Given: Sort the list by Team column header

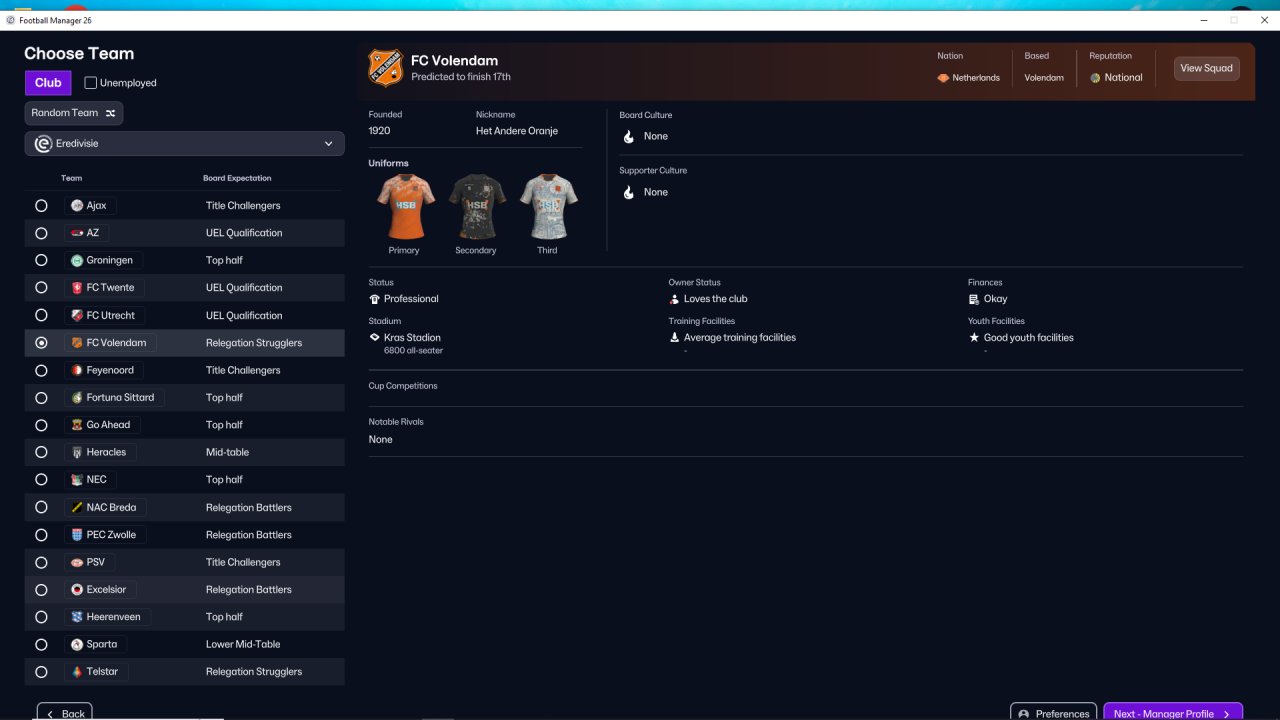Looking at the screenshot, I should click(72, 178).
